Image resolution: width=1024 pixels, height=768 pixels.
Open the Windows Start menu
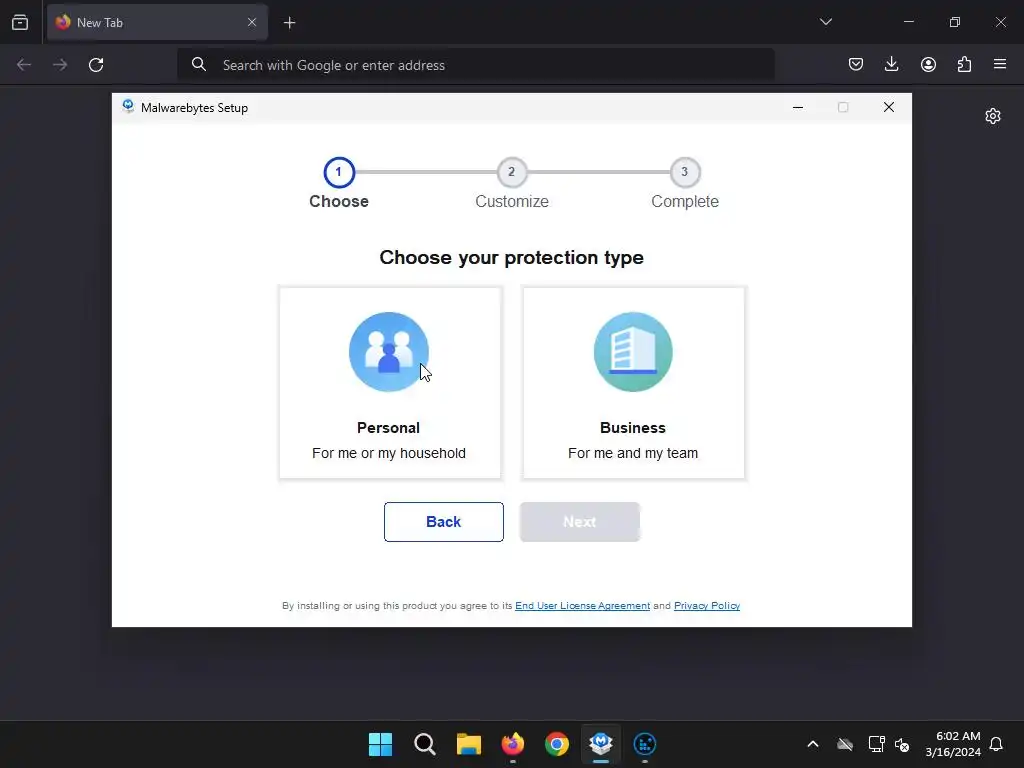(x=380, y=744)
